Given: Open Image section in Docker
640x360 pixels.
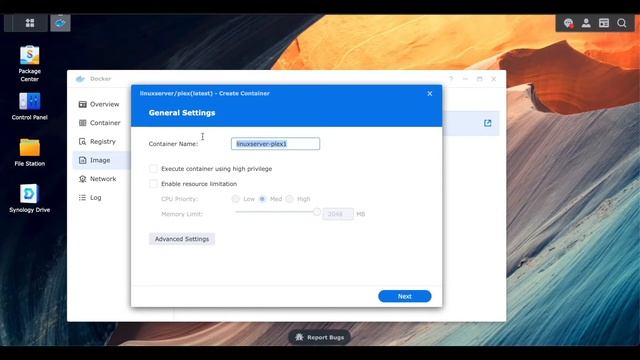Looking at the screenshot, I should point(101,160).
